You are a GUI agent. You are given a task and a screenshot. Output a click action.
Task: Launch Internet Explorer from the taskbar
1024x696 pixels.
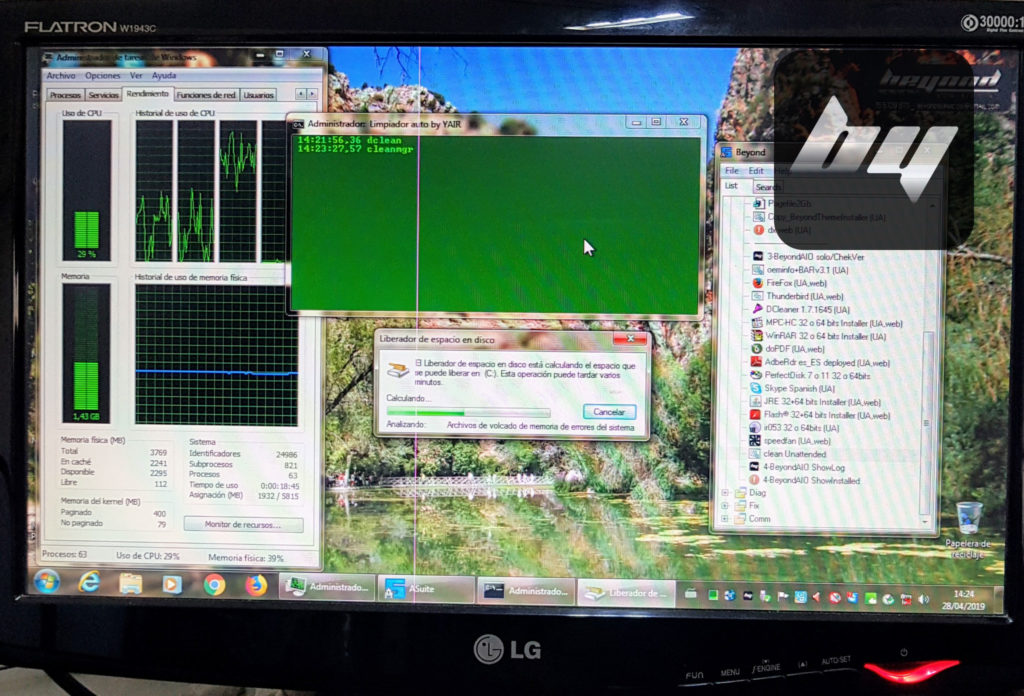pyautogui.click(x=89, y=582)
